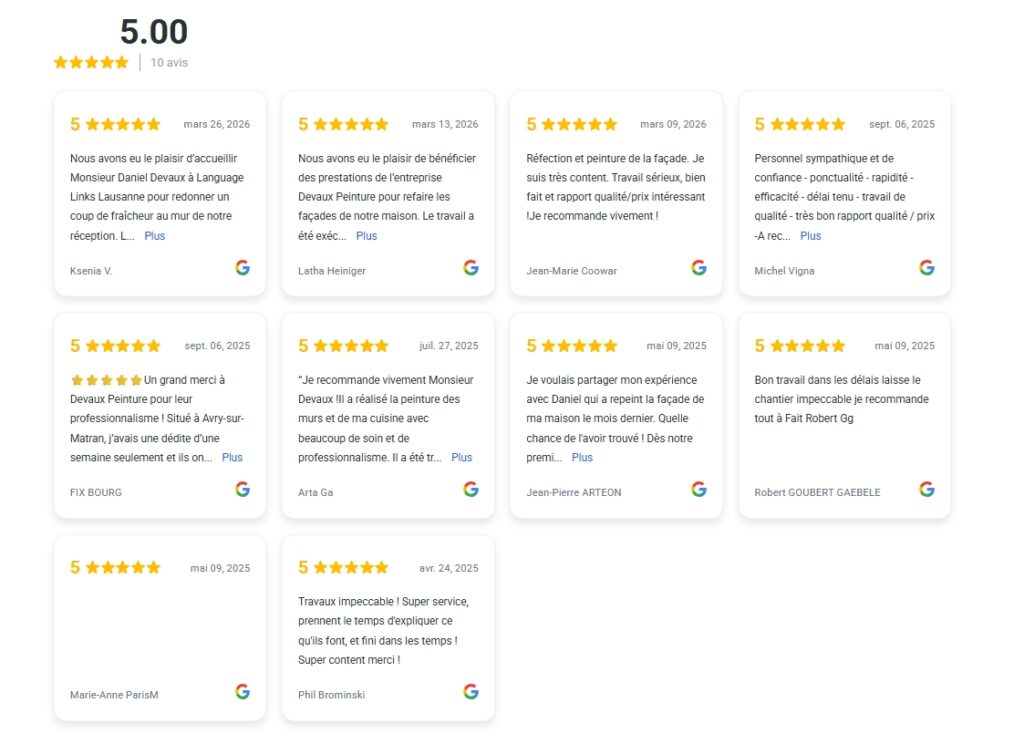This screenshot has width=1024, height=744.
Task: Read more of Arta Ga review
Action: [x=462, y=458]
